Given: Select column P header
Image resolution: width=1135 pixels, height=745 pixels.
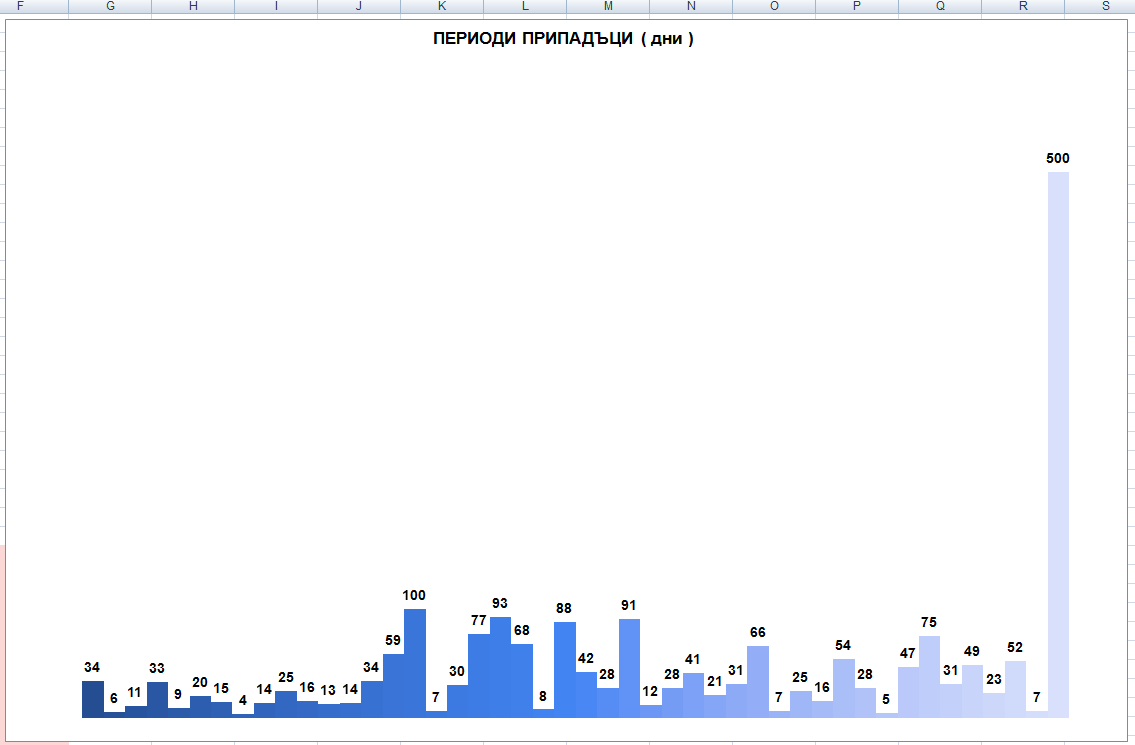Looking at the screenshot, I should [857, 6].
